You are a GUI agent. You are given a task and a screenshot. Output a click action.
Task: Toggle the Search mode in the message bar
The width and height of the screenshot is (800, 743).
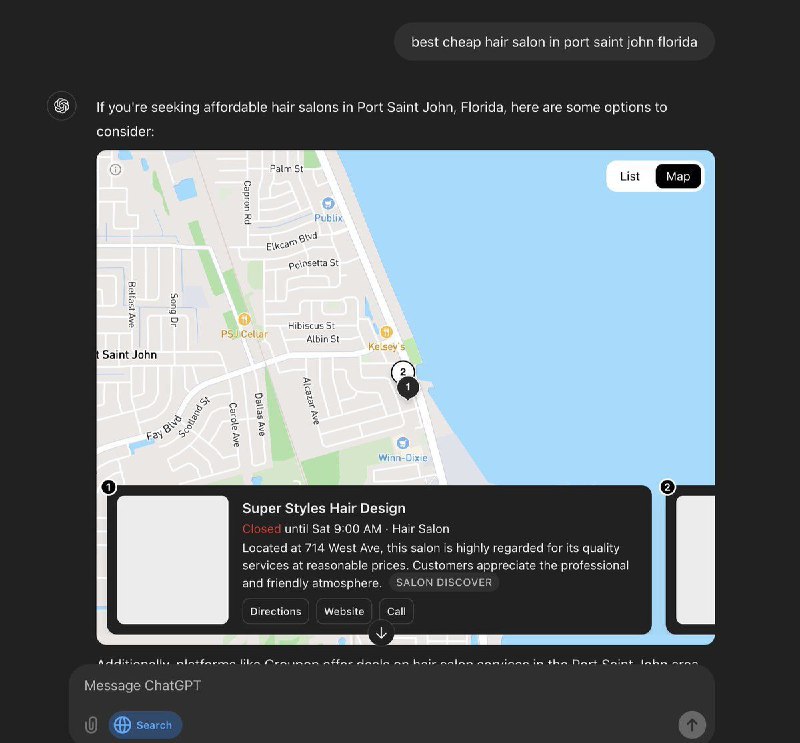coord(145,725)
